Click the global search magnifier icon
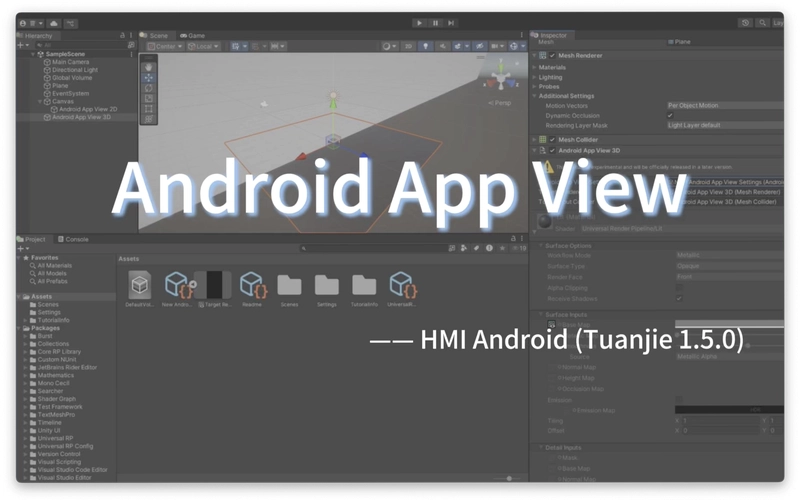 click(x=762, y=23)
